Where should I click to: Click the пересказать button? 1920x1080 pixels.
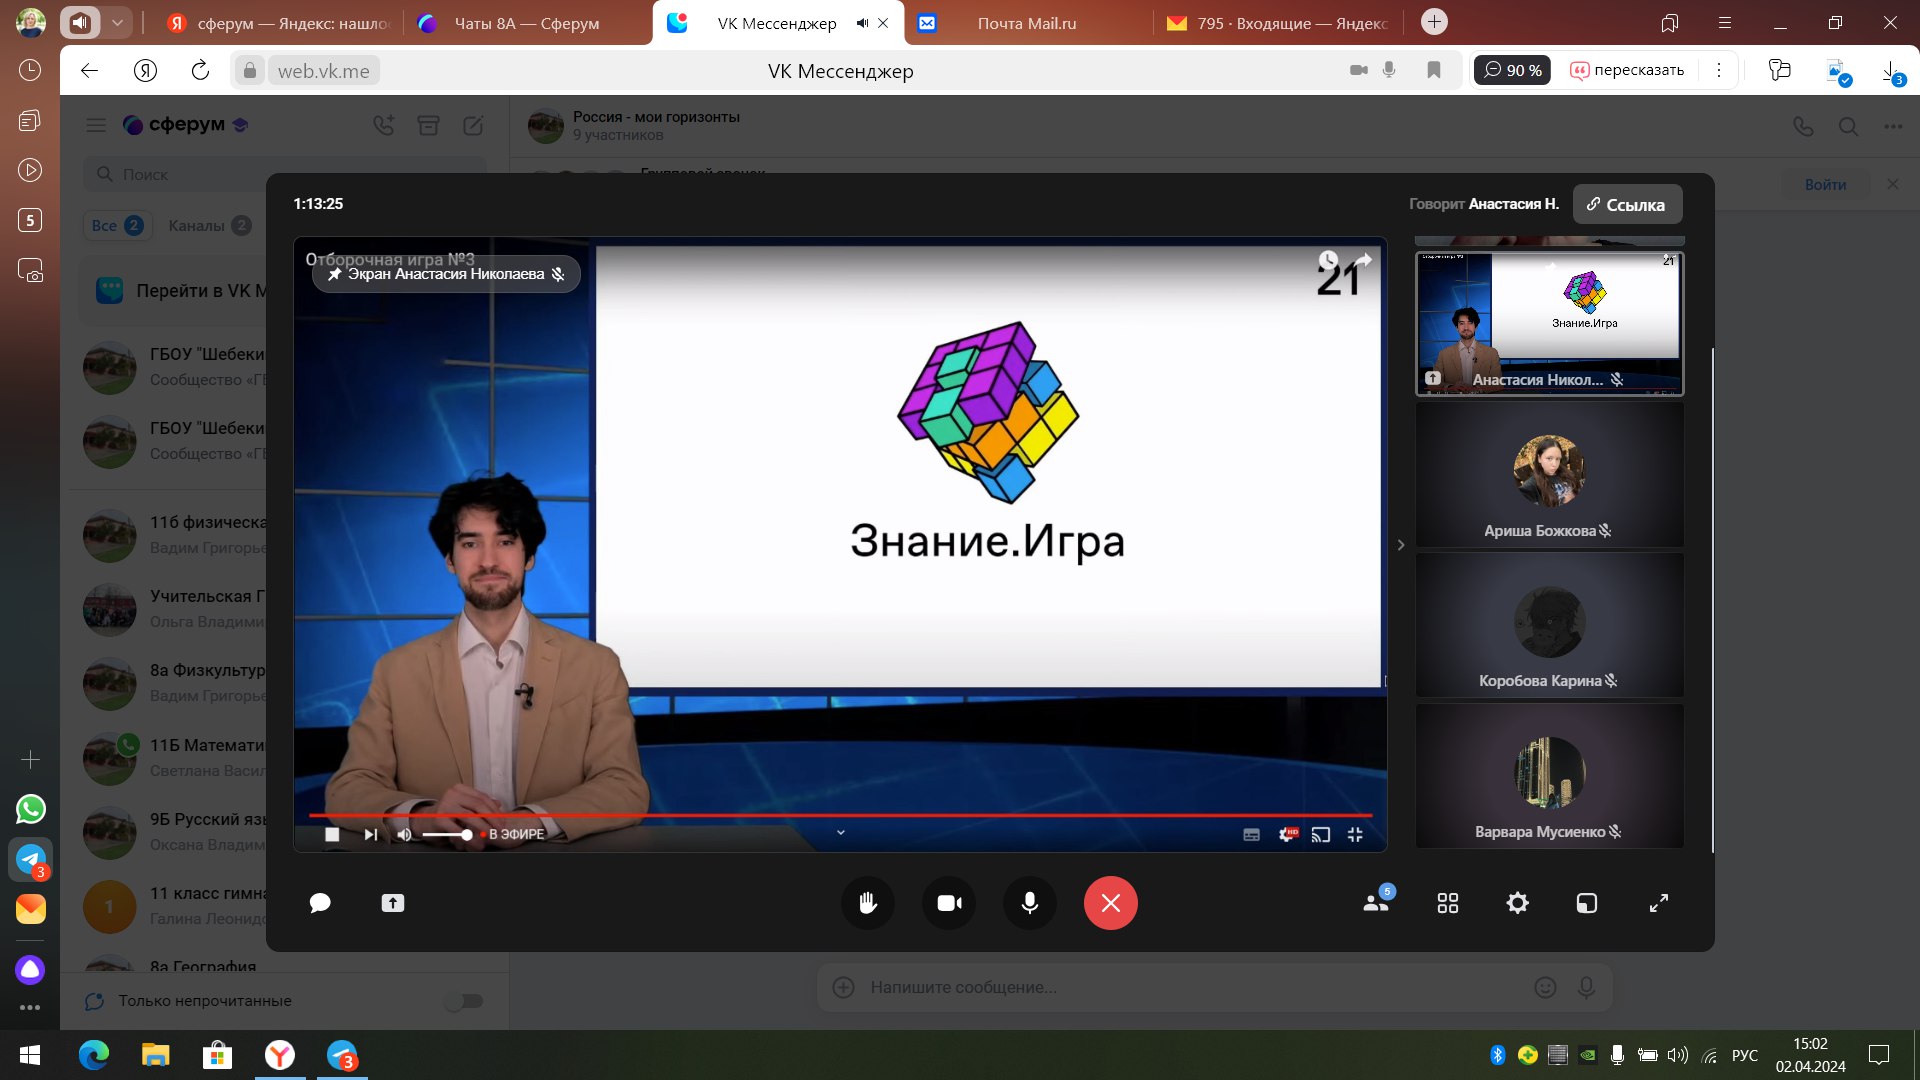(1627, 70)
